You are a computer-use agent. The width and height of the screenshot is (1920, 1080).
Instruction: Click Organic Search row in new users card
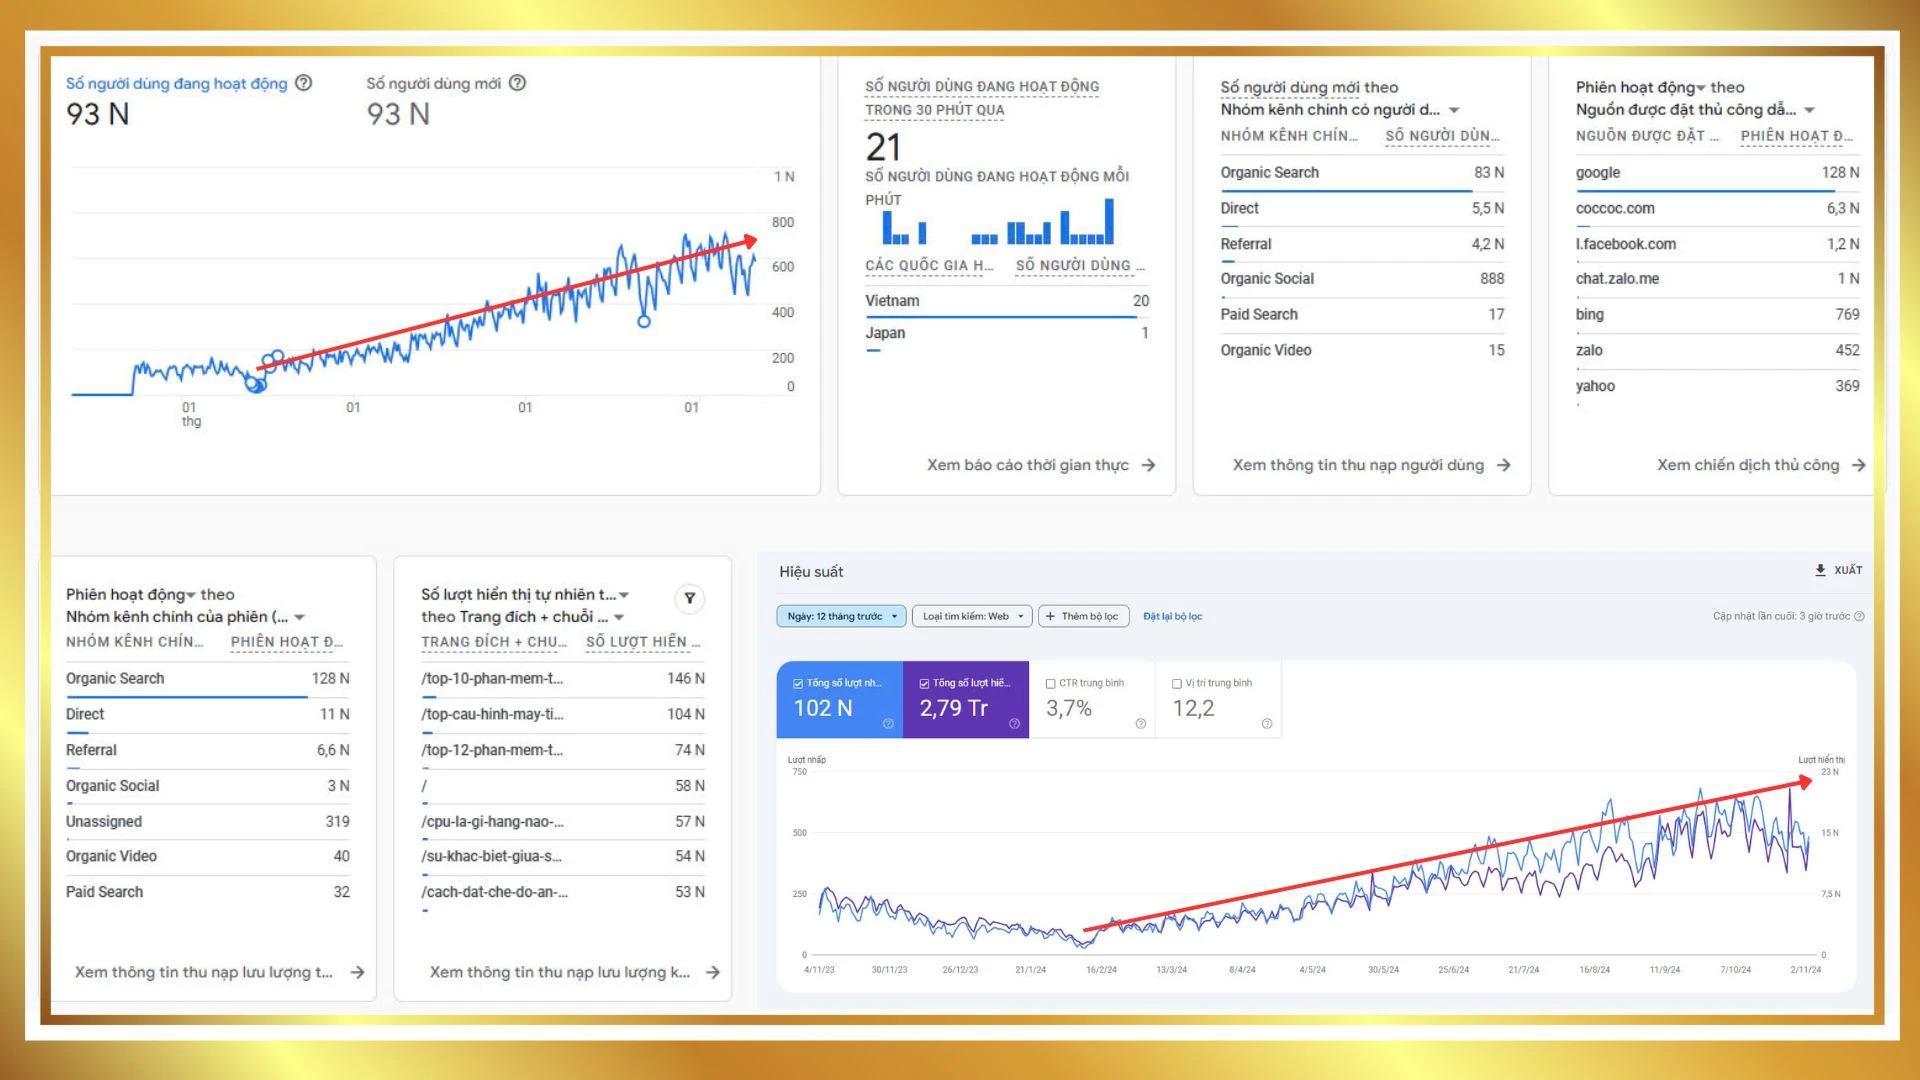[1362, 173]
